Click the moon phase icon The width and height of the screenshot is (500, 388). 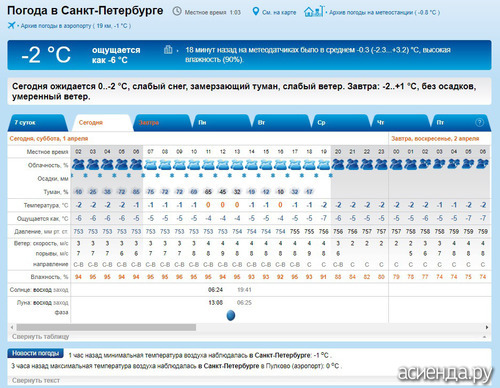pos(231,315)
